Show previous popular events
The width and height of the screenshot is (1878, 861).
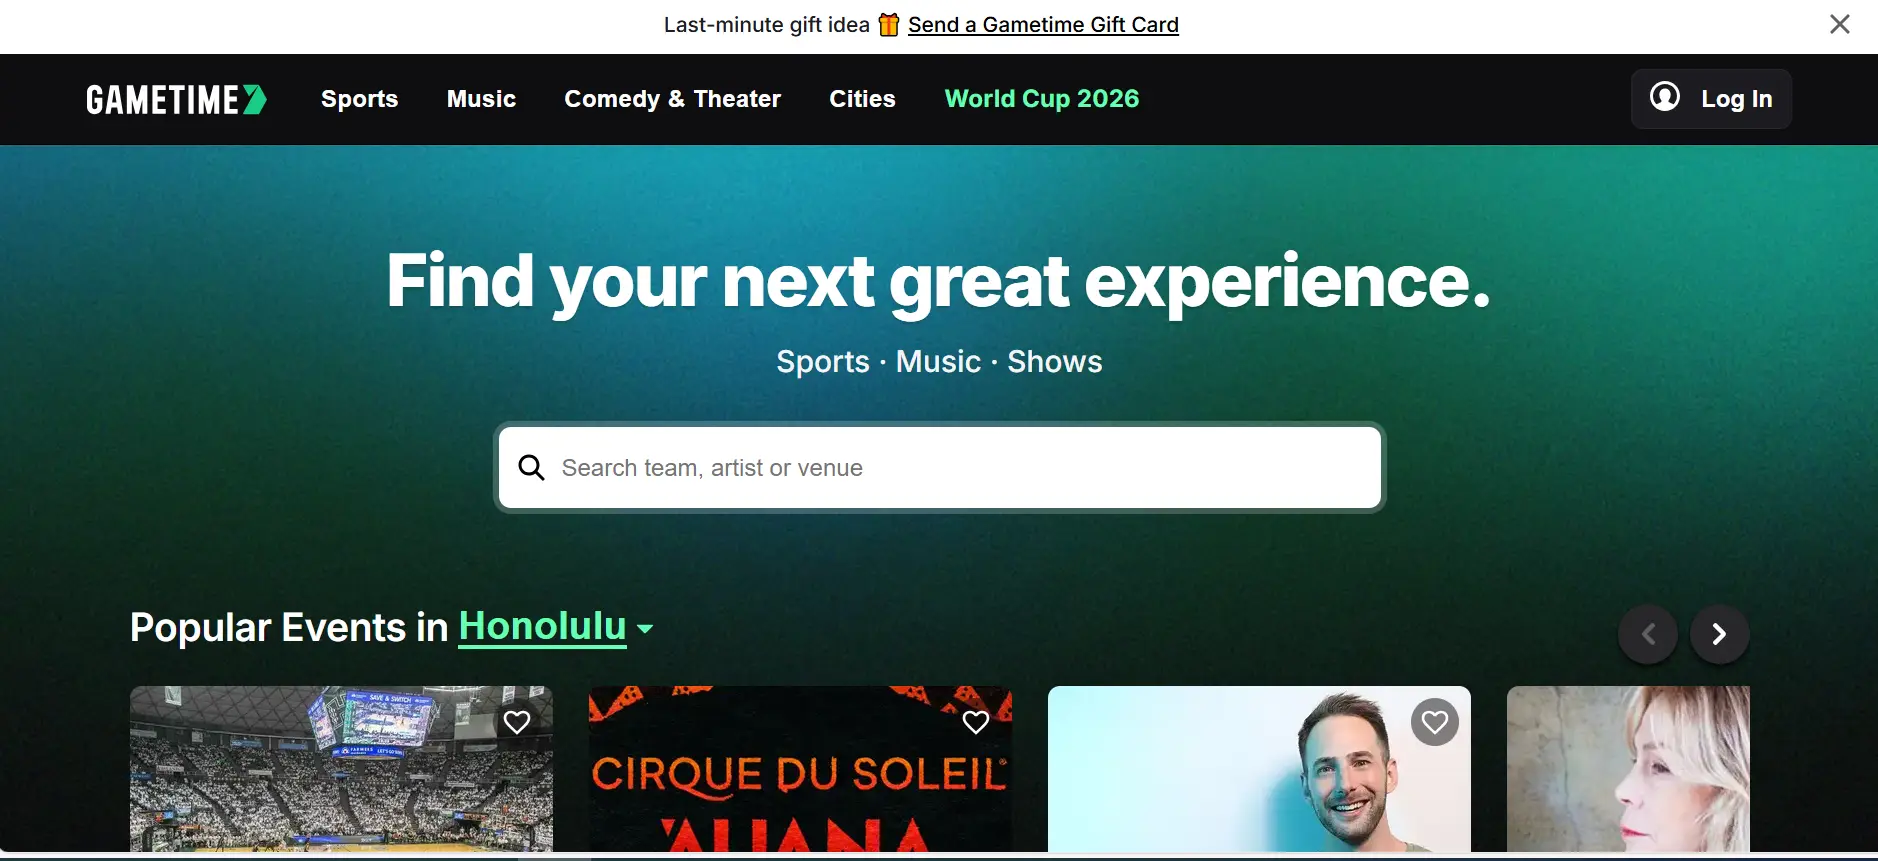click(x=1648, y=634)
